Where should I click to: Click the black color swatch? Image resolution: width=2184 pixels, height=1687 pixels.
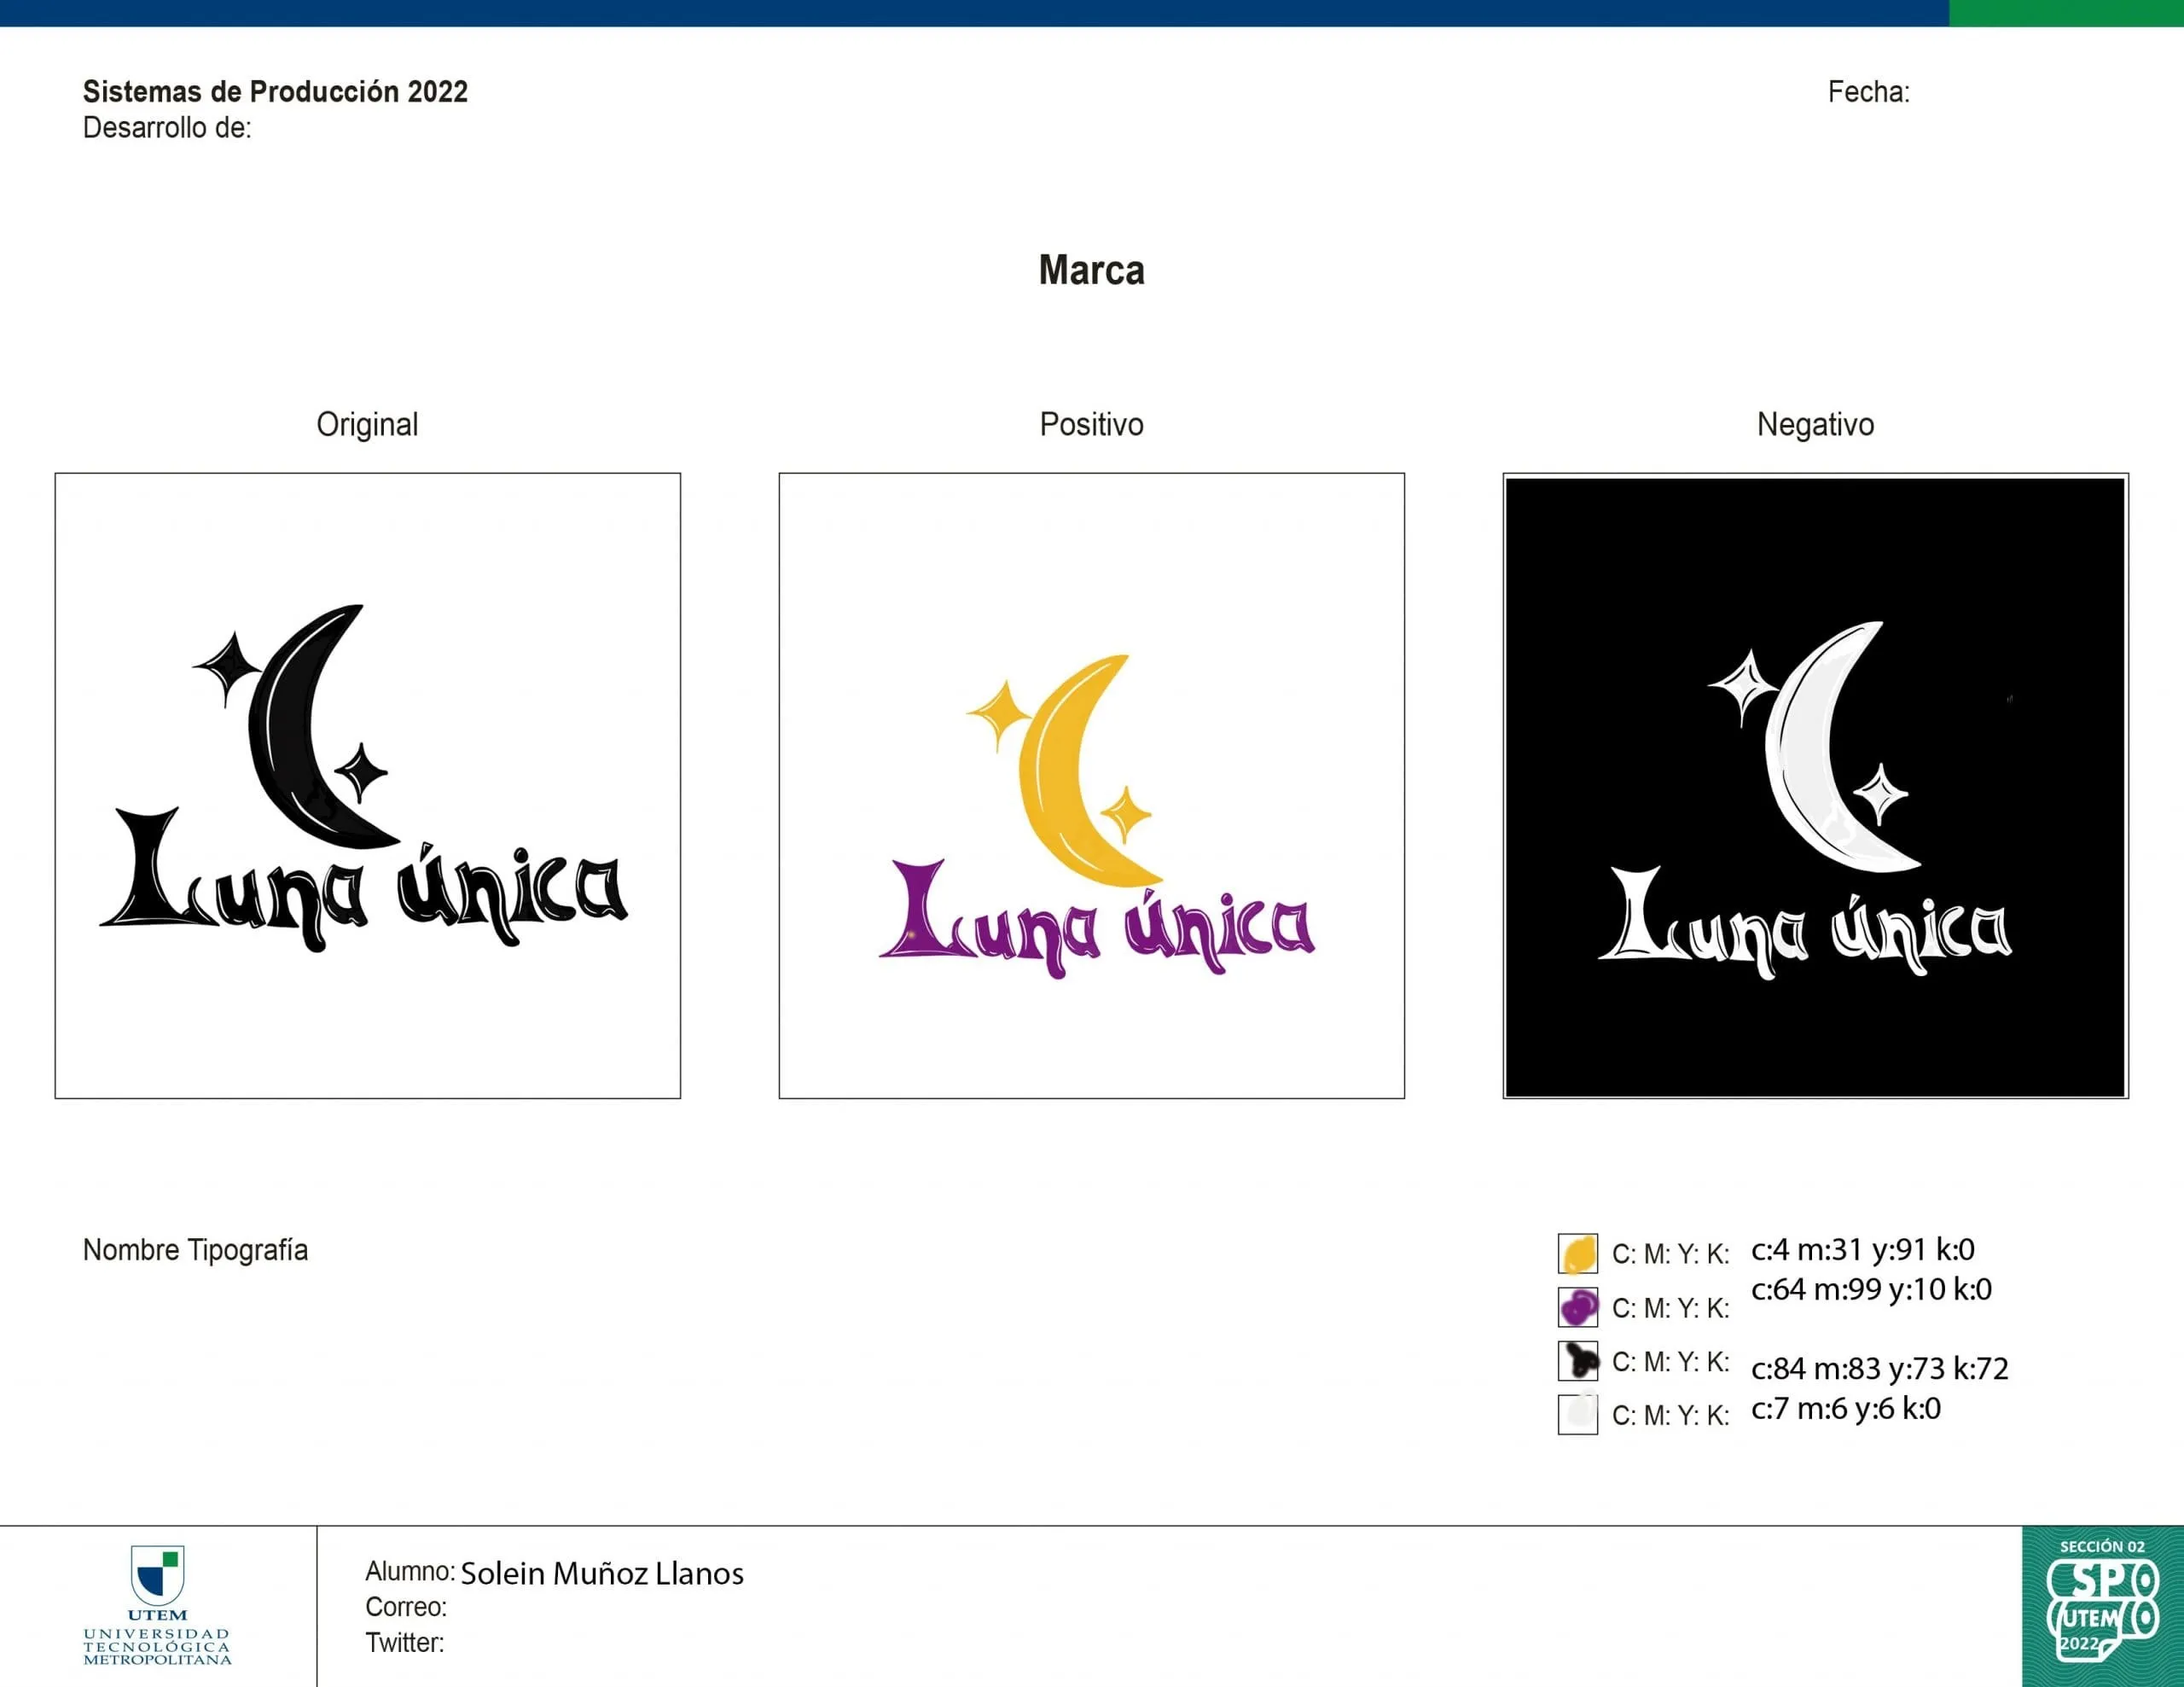tap(1577, 1361)
